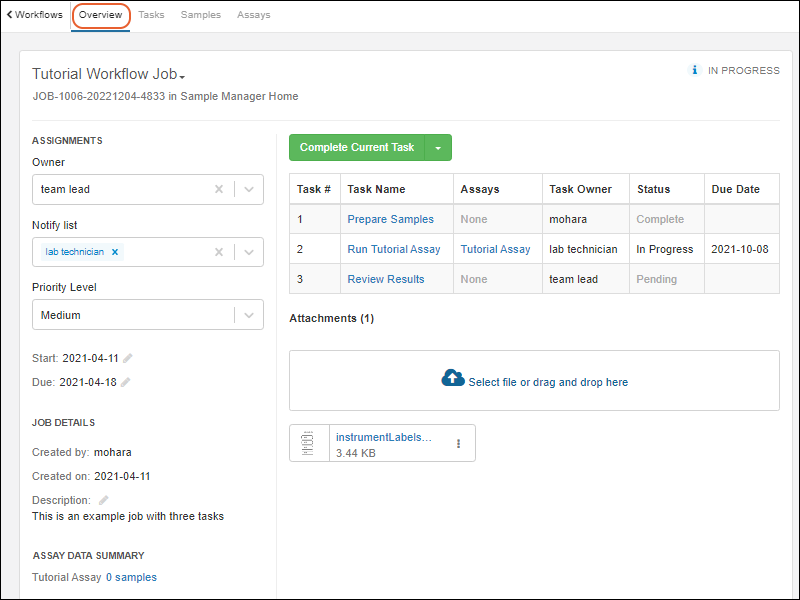800x600 pixels.
Task: Open the Samples tab
Action: 201,15
